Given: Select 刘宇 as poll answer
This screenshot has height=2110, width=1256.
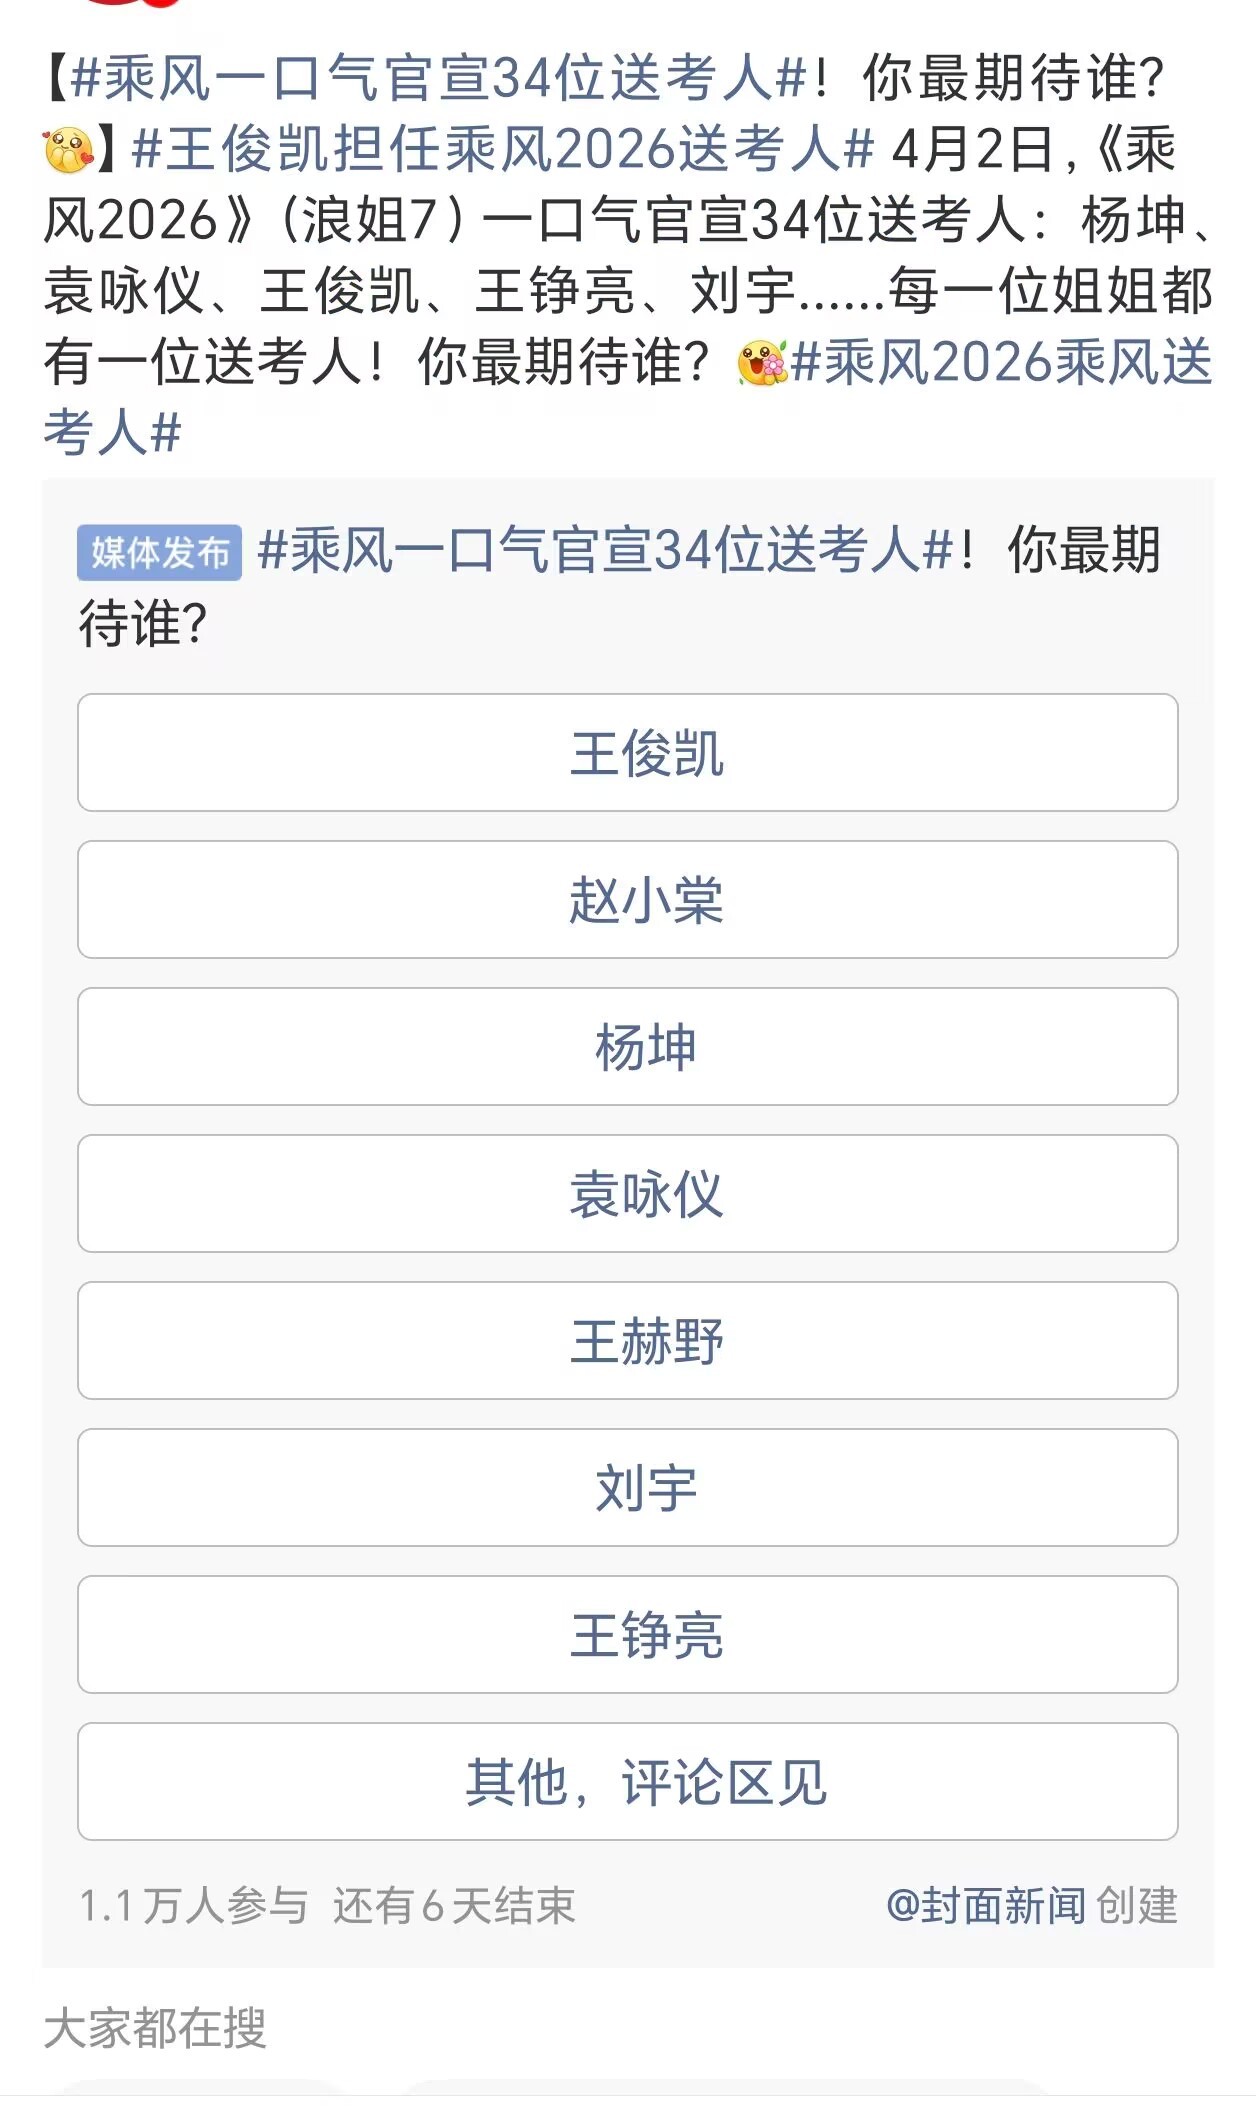Looking at the screenshot, I should [627, 1488].
